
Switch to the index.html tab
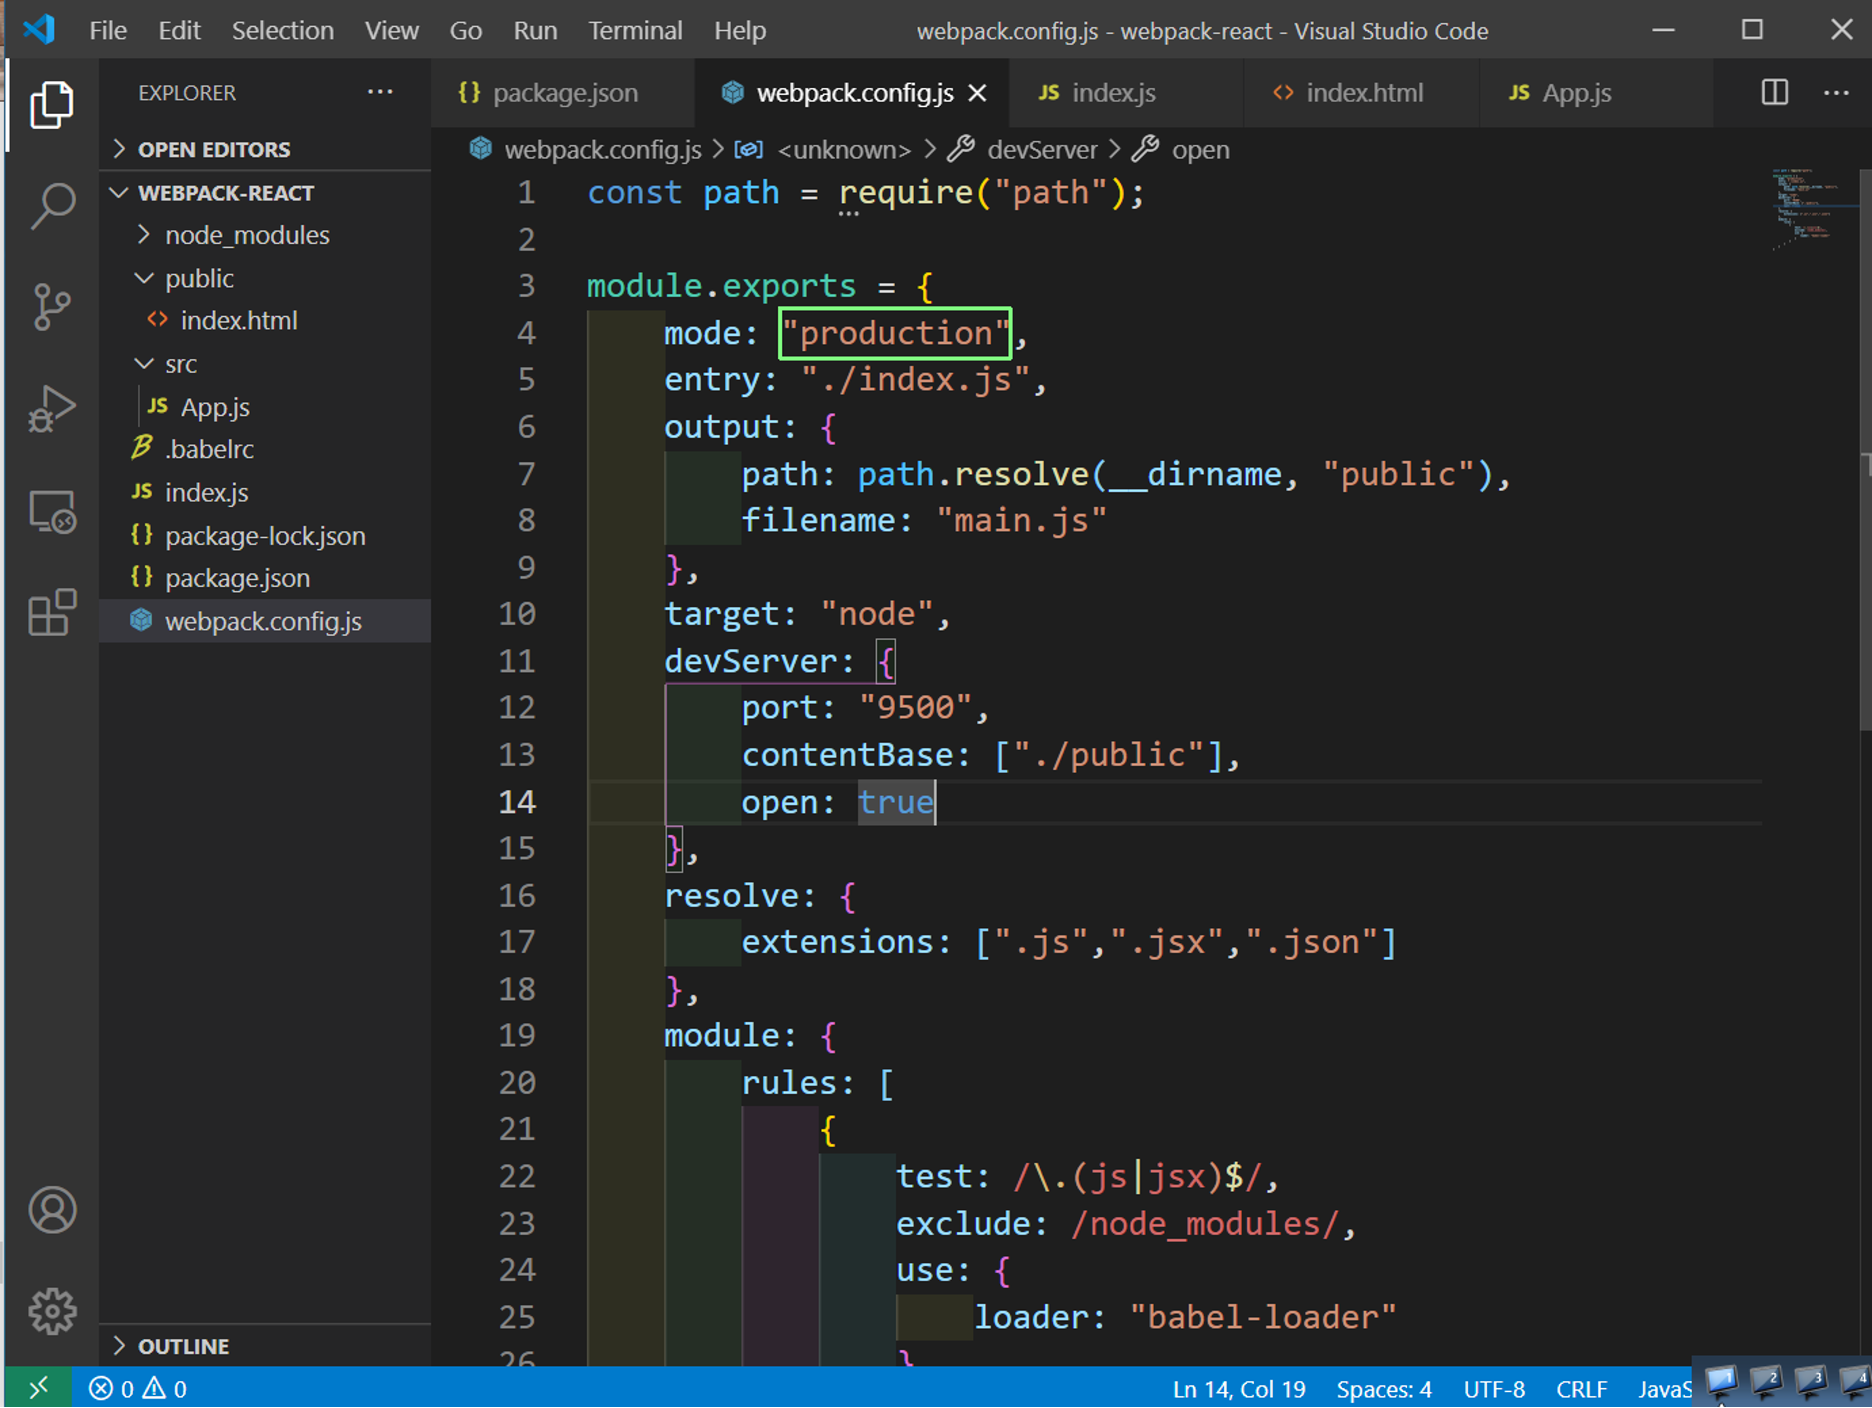[1362, 93]
